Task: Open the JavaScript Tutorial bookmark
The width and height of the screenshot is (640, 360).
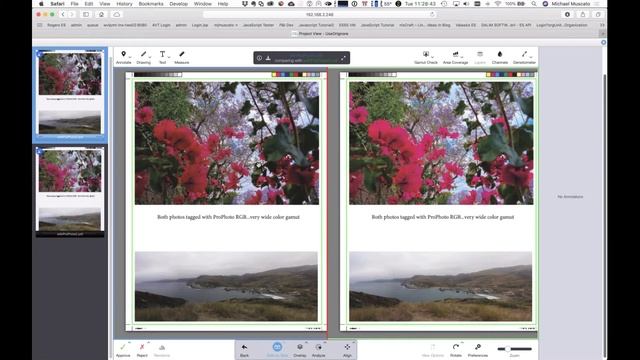Action: pyautogui.click(x=377, y=25)
